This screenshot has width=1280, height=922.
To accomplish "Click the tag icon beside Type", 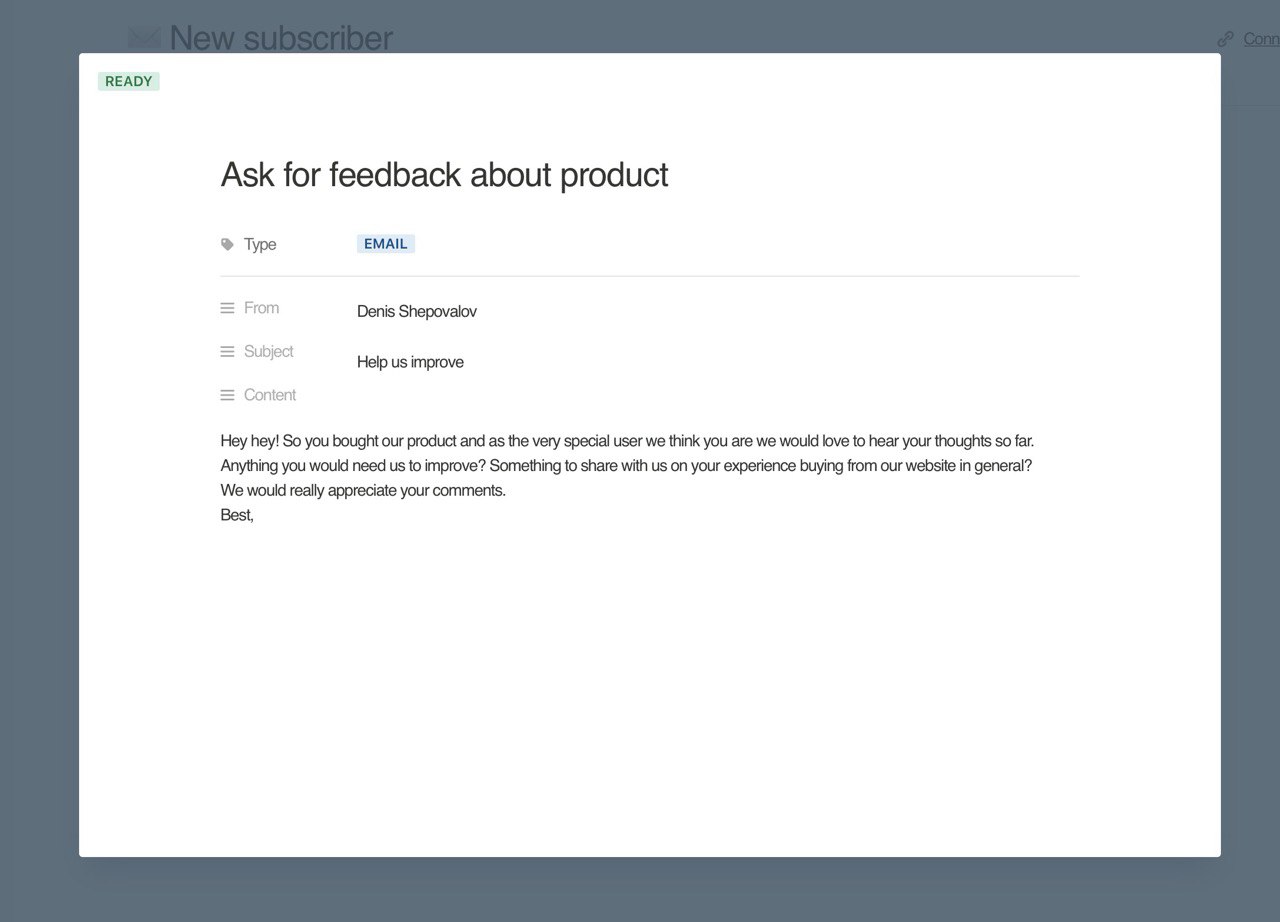I will pos(227,244).
